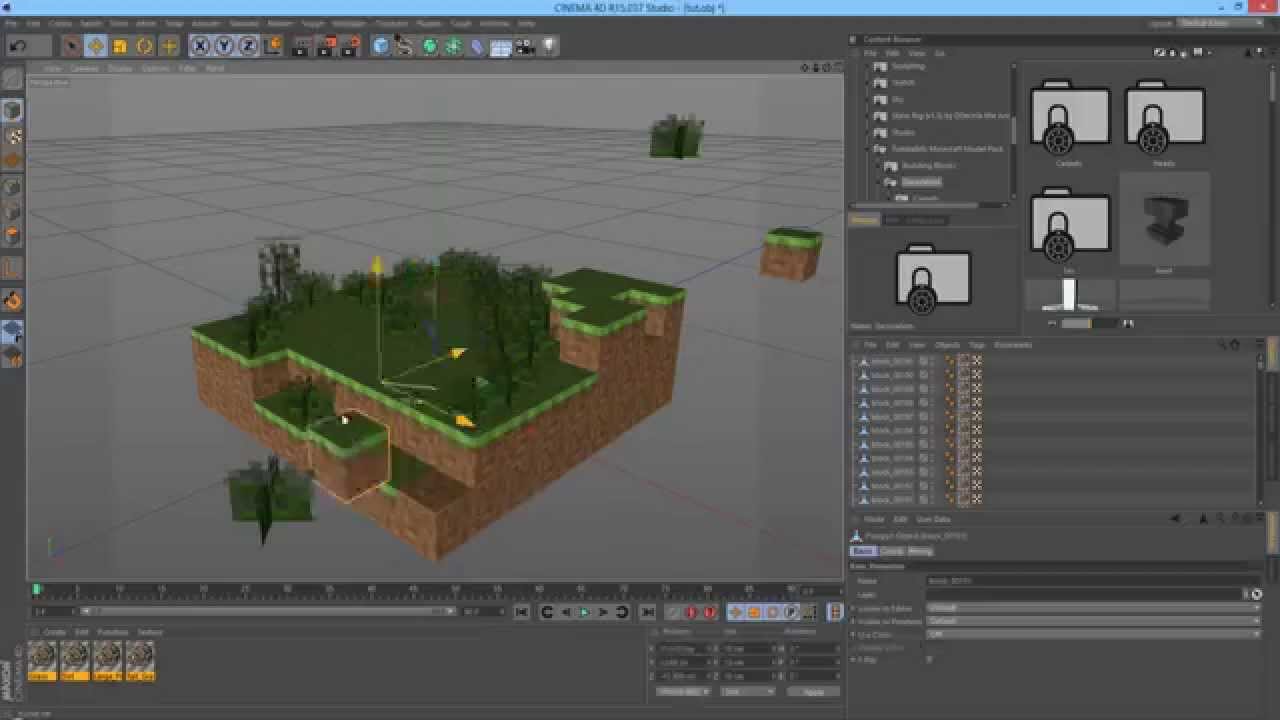Click the Record Active Objects button

pyautogui.click(x=673, y=612)
